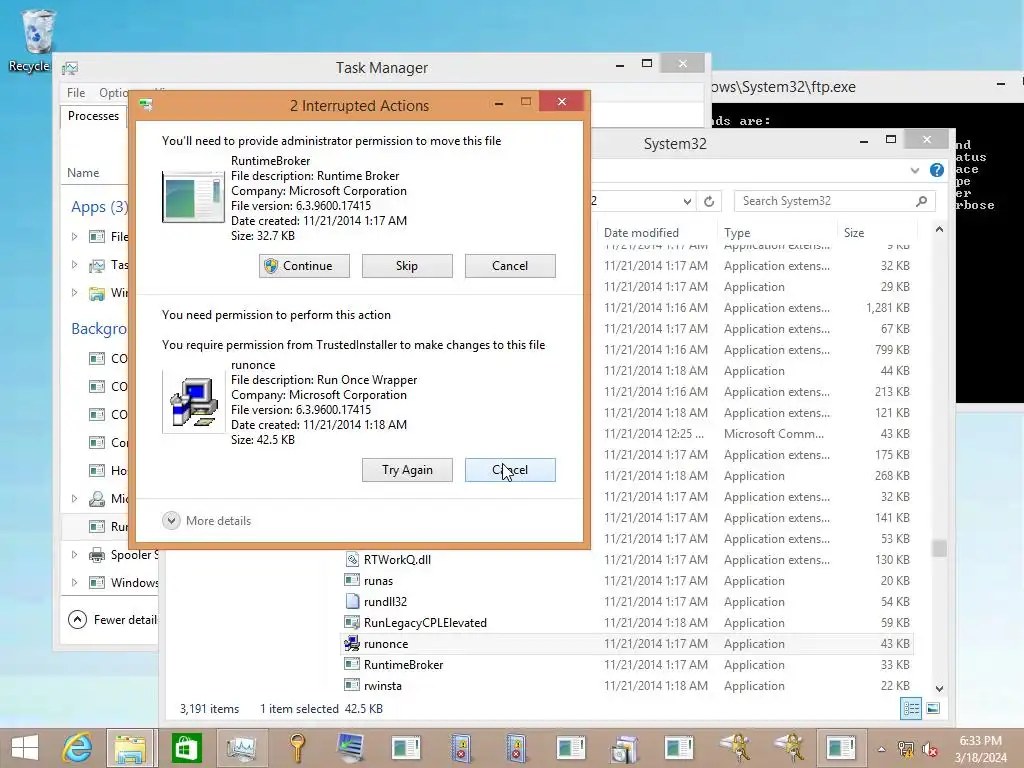The height and width of the screenshot is (768, 1024).
Task: Click the monitor with checkmark taskbar icon
Action: pos(351,748)
